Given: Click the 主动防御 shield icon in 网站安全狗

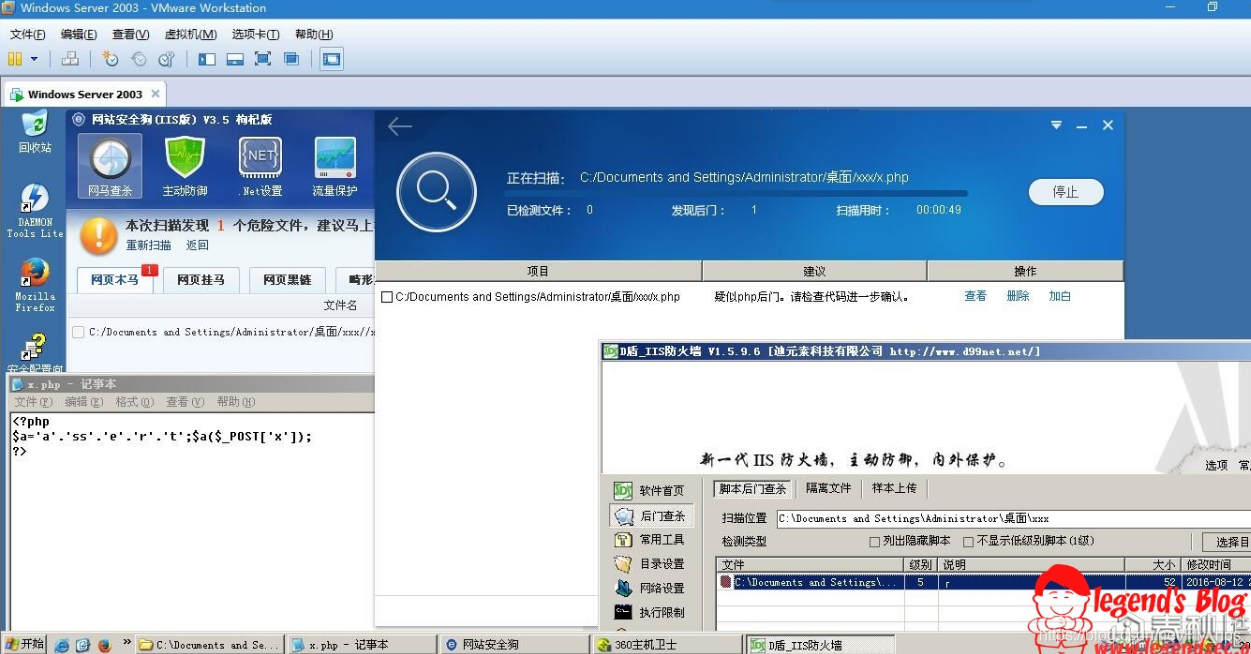Looking at the screenshot, I should pyautogui.click(x=185, y=166).
